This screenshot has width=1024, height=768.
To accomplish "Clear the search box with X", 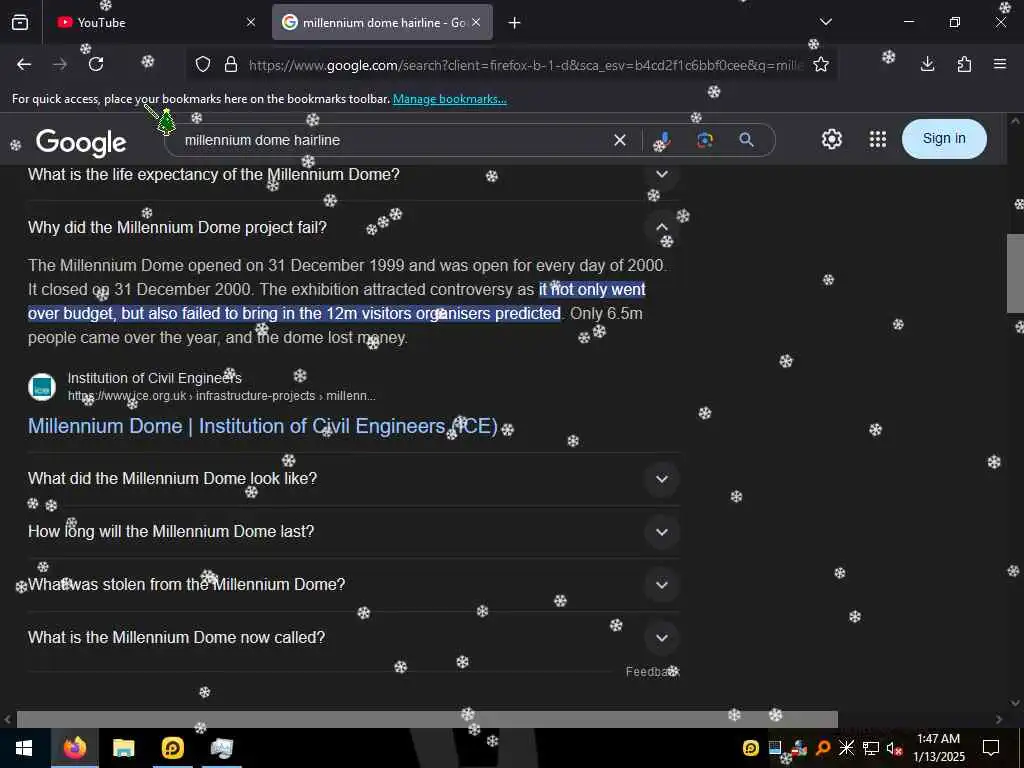I will coord(620,140).
